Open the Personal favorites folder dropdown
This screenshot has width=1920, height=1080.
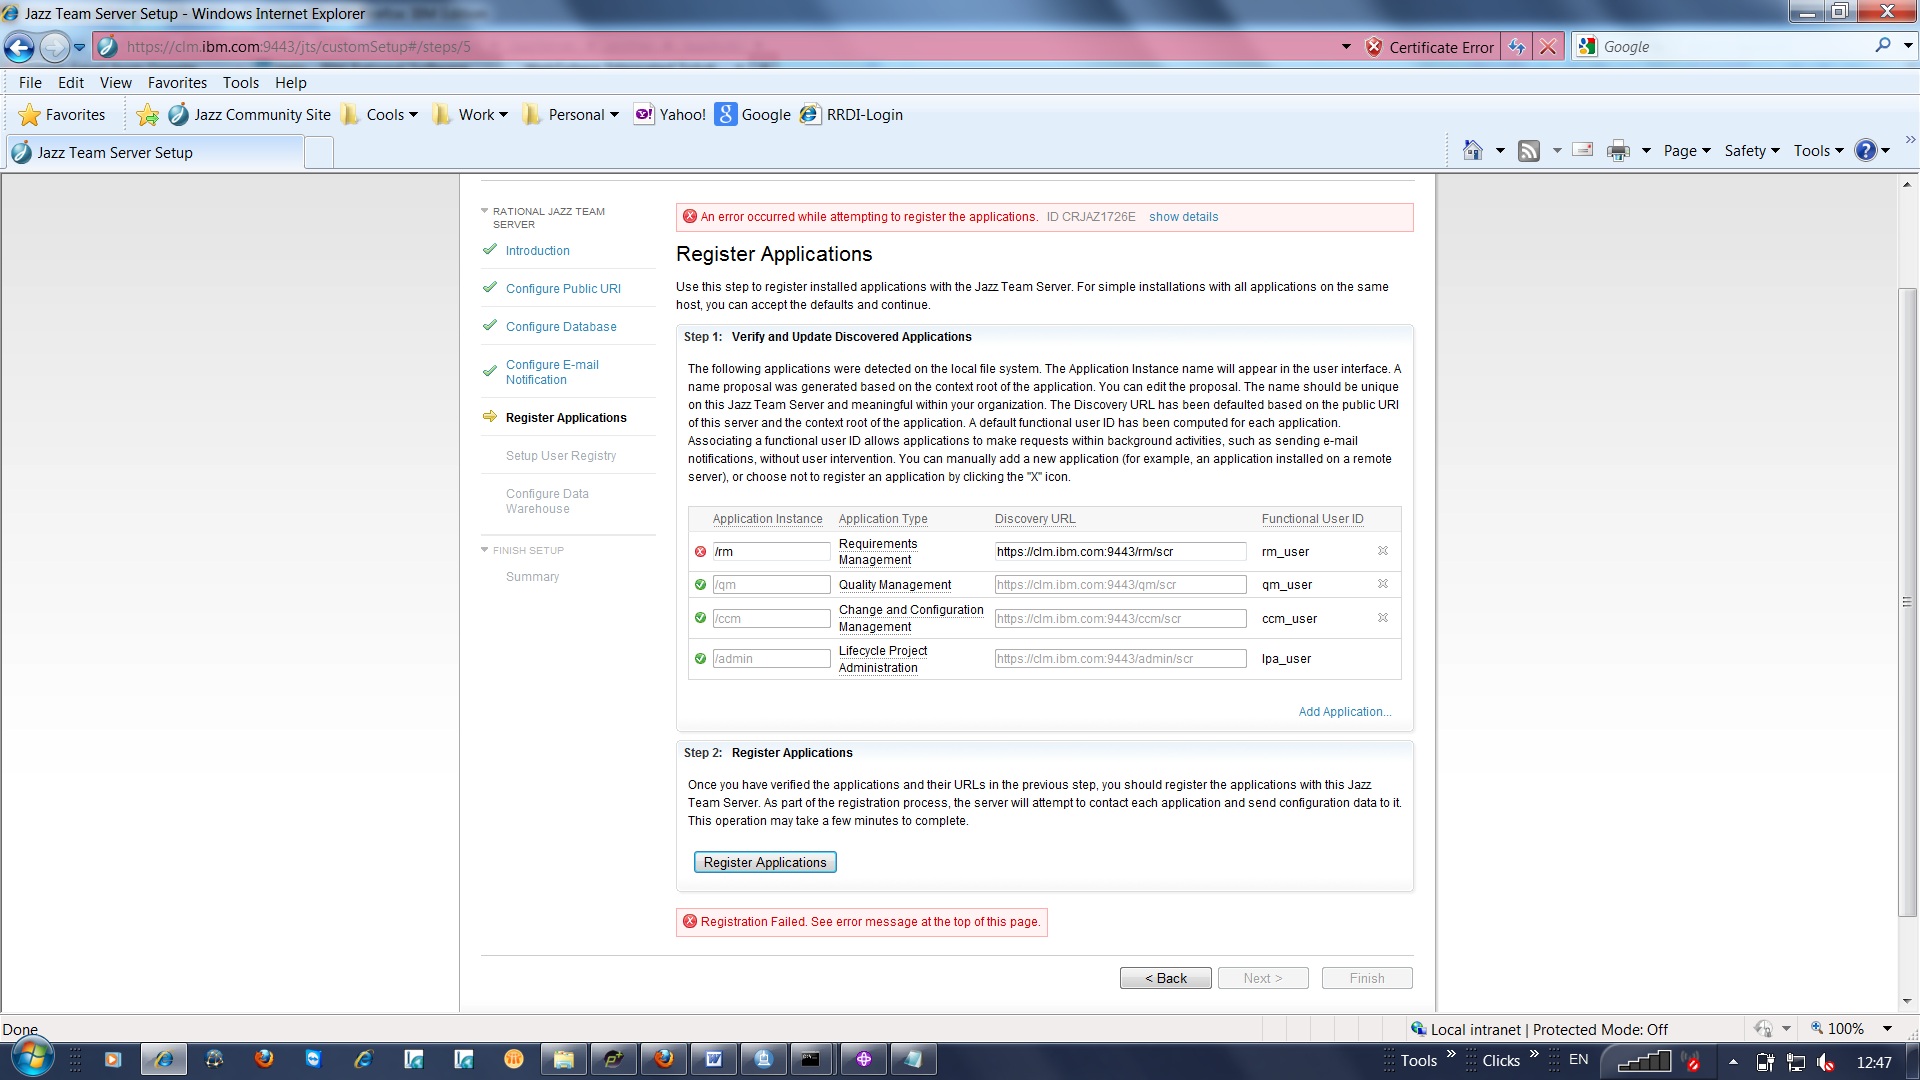click(570, 115)
